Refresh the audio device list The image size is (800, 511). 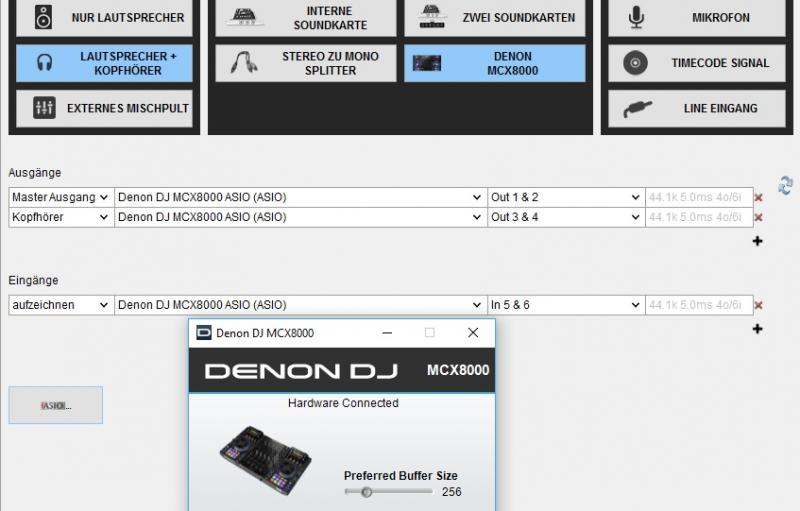(x=786, y=185)
